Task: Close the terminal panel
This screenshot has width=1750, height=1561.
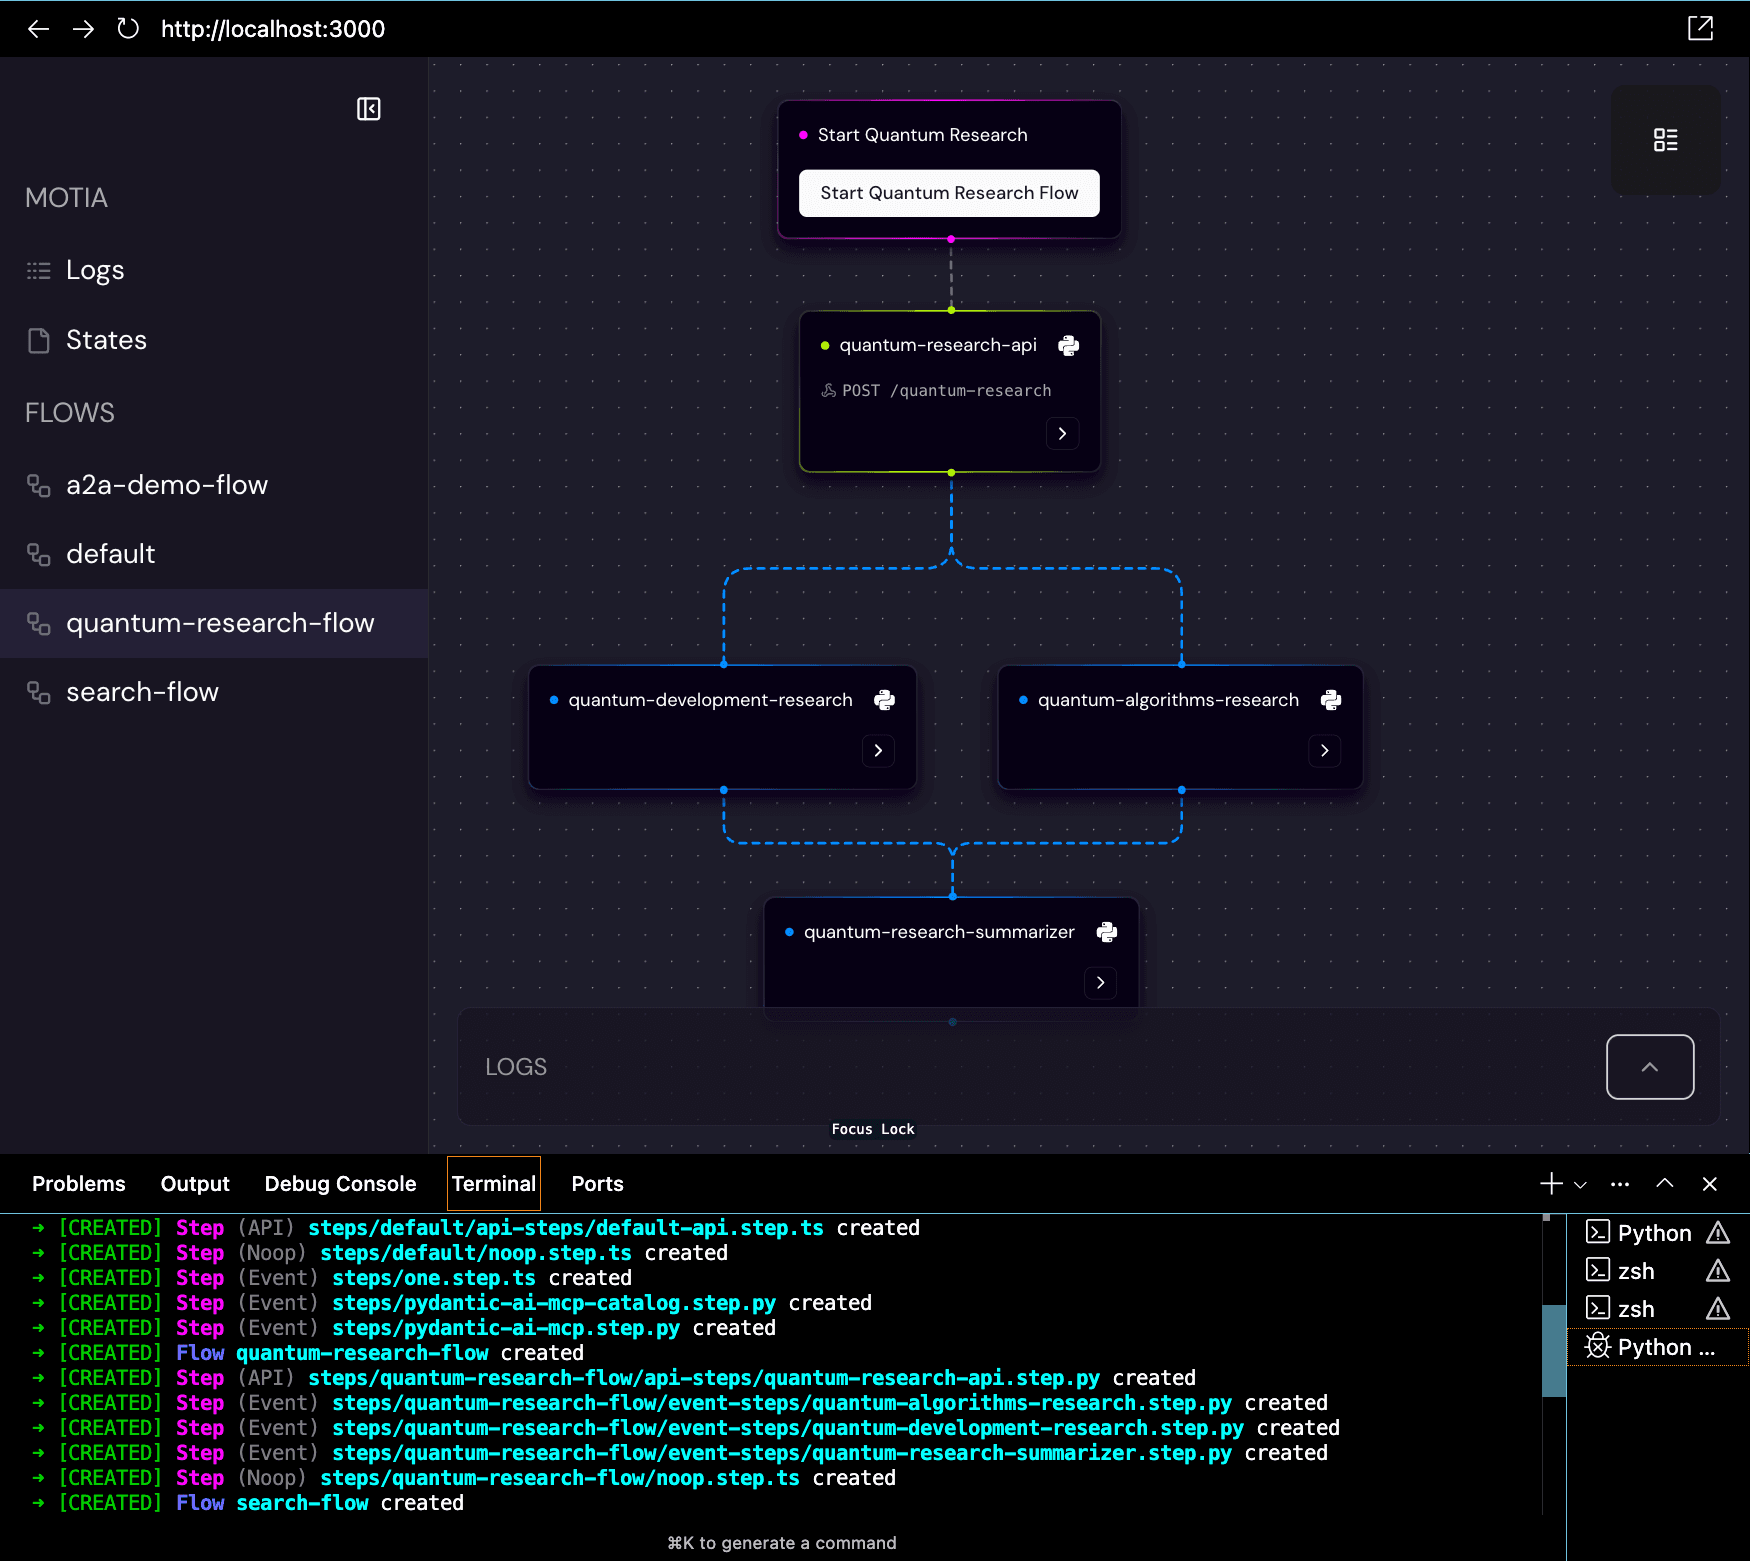Action: (1710, 1184)
